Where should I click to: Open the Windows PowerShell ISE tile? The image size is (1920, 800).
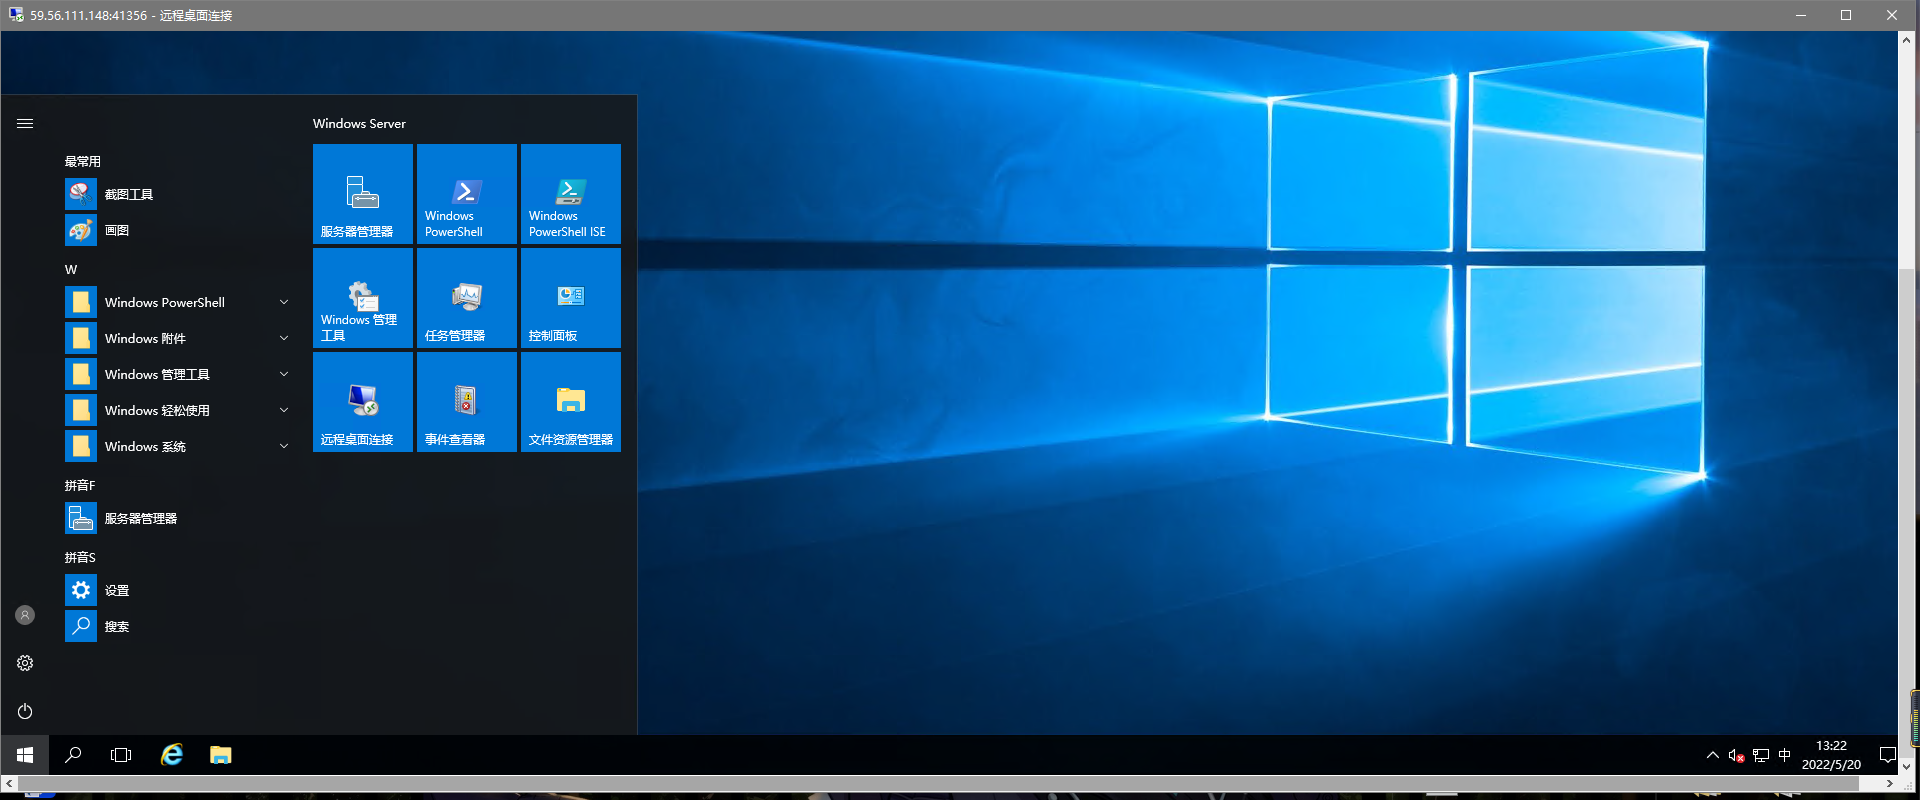click(571, 194)
